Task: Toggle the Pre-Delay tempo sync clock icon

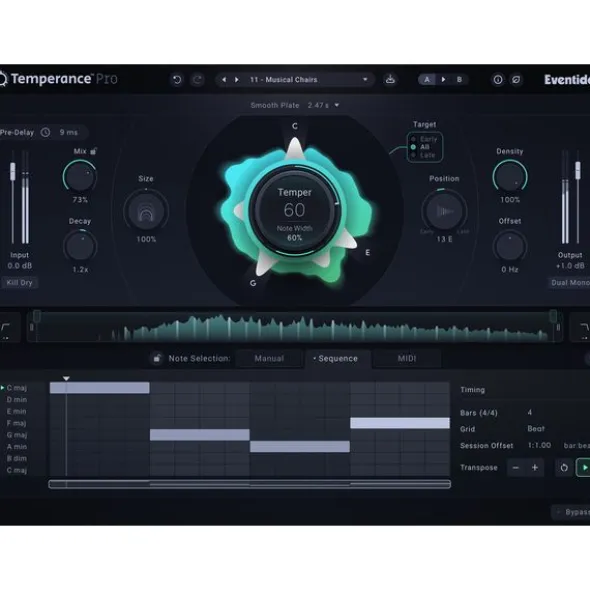Action: tap(45, 132)
